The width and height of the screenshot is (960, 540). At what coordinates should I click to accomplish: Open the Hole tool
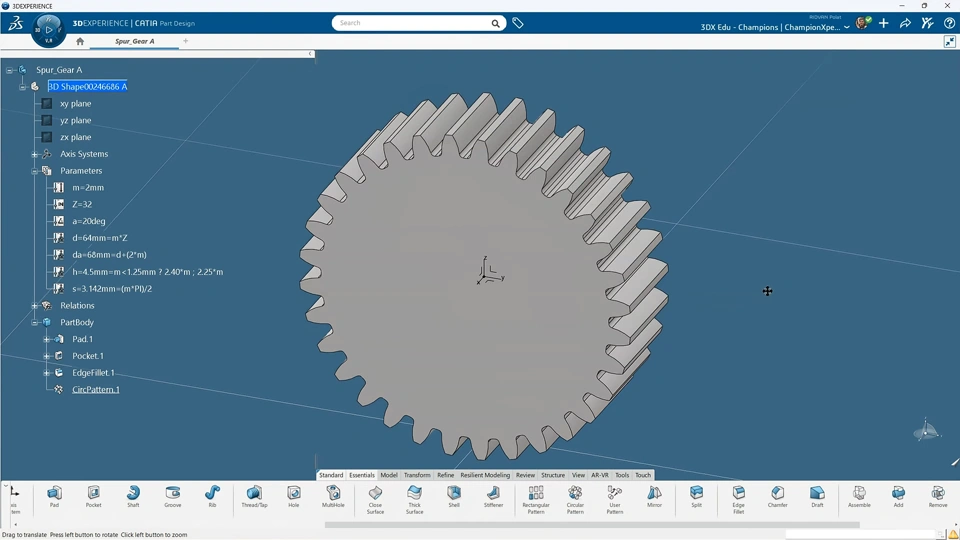pyautogui.click(x=294, y=494)
